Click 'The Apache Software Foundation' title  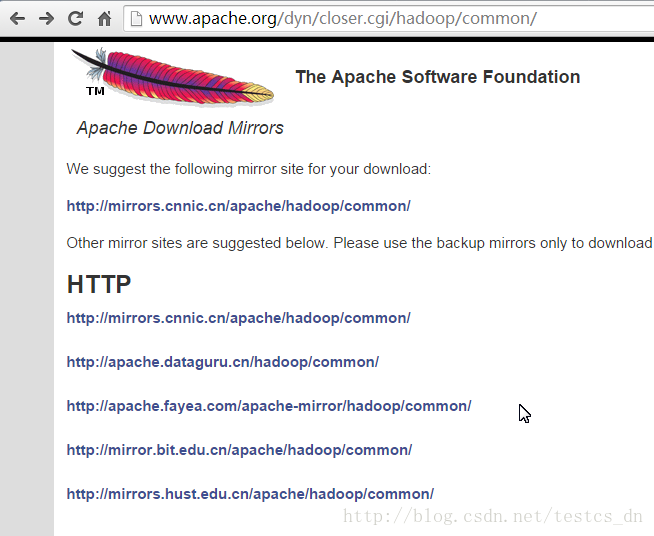pos(438,77)
